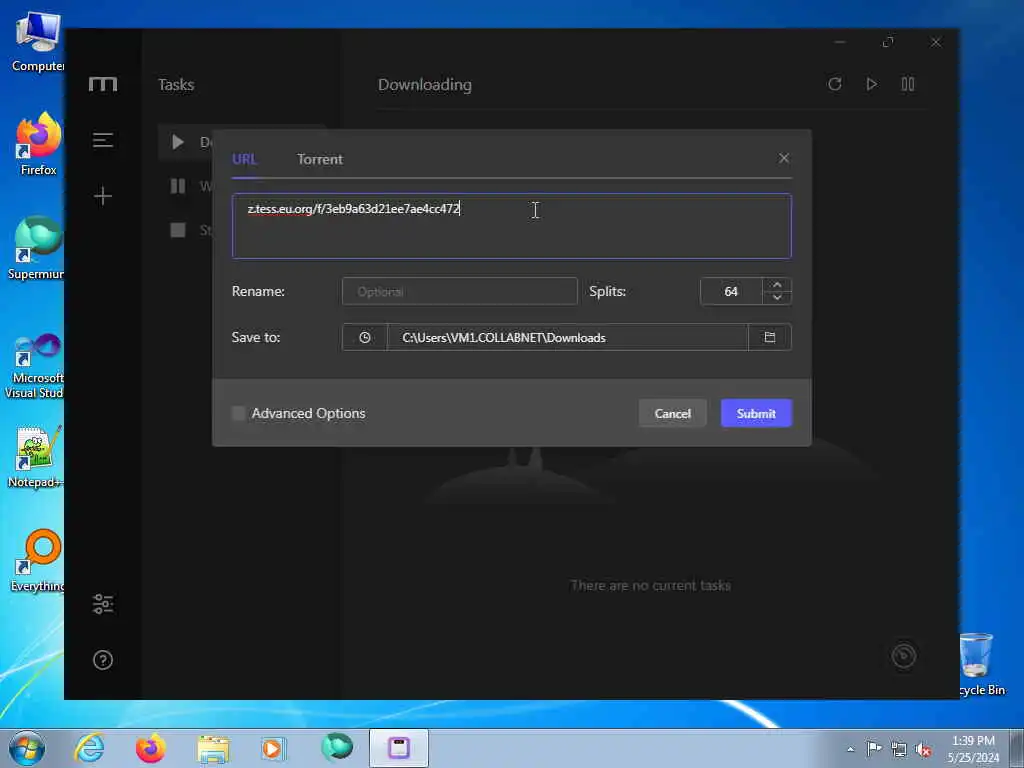Image resolution: width=1024 pixels, height=768 pixels.
Task: Click the Motrix logo in sidebar
Action: (103, 84)
